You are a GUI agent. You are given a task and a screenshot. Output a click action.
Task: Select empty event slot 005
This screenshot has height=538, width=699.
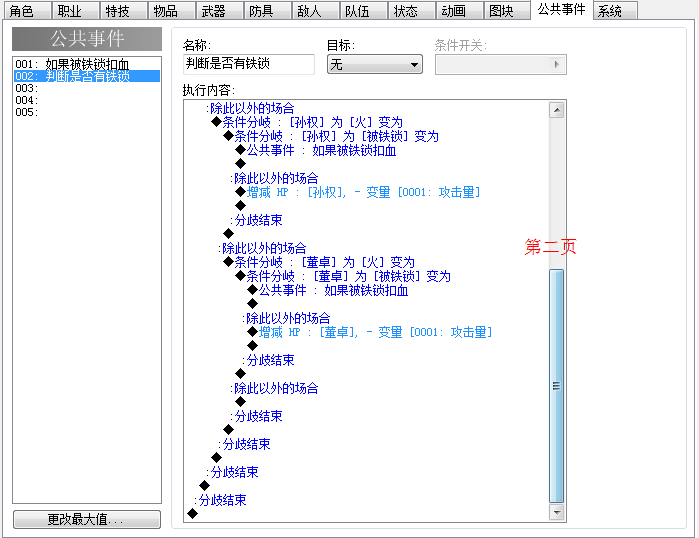pos(87,112)
